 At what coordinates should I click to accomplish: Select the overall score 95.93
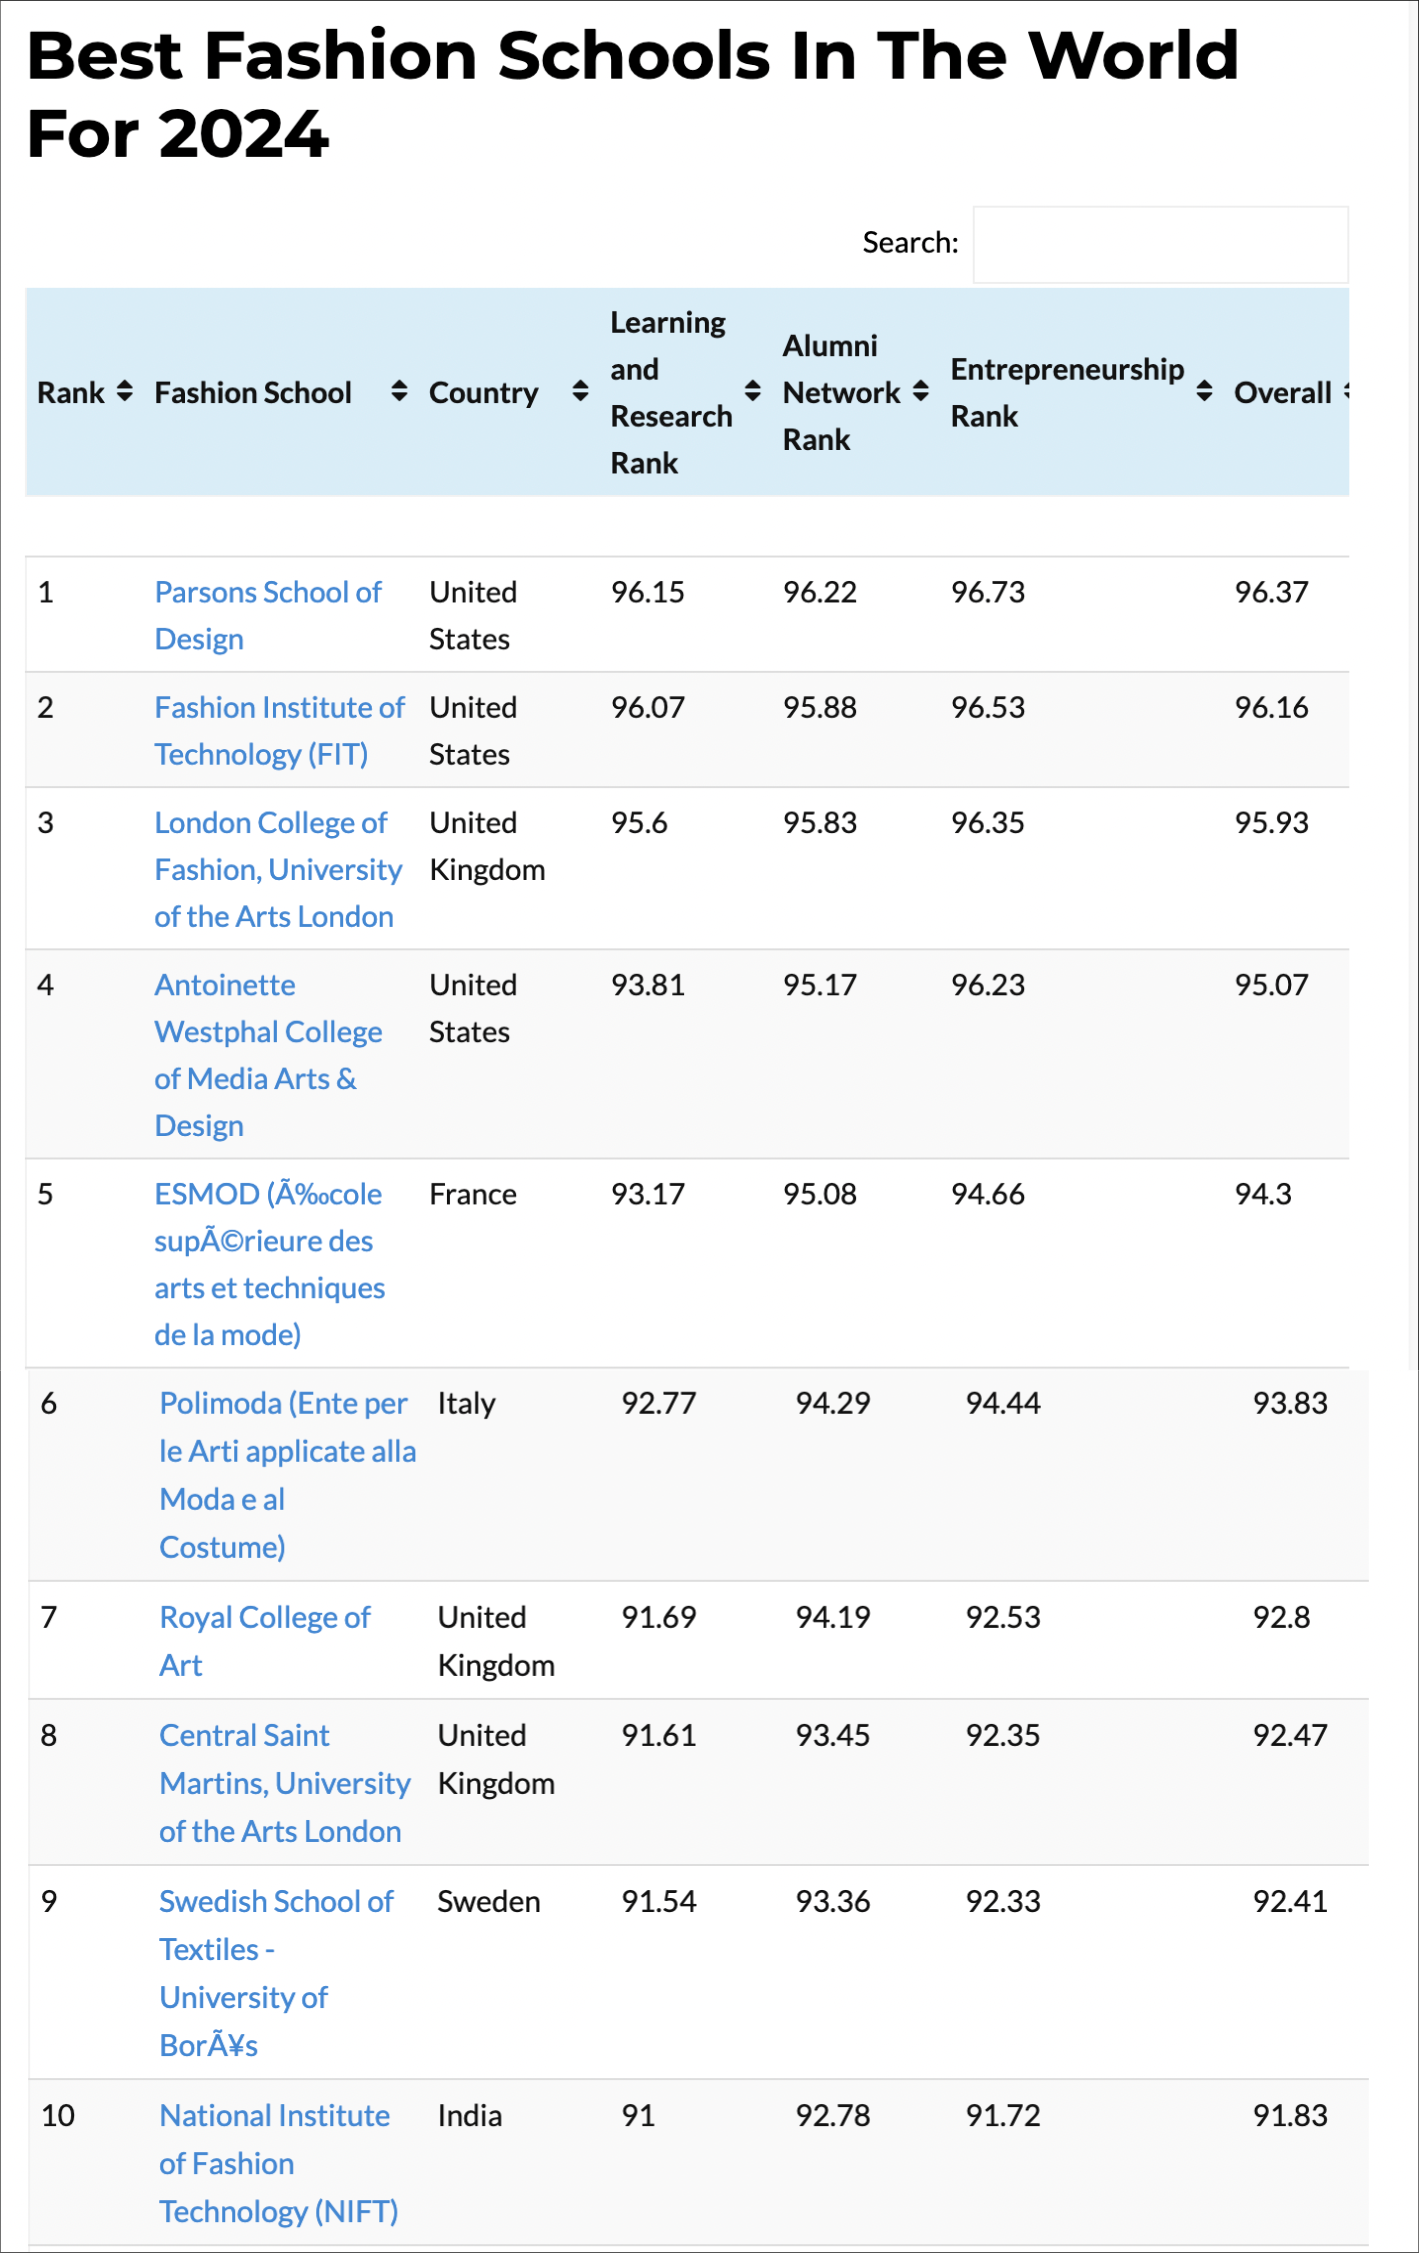pyautogui.click(x=1271, y=823)
